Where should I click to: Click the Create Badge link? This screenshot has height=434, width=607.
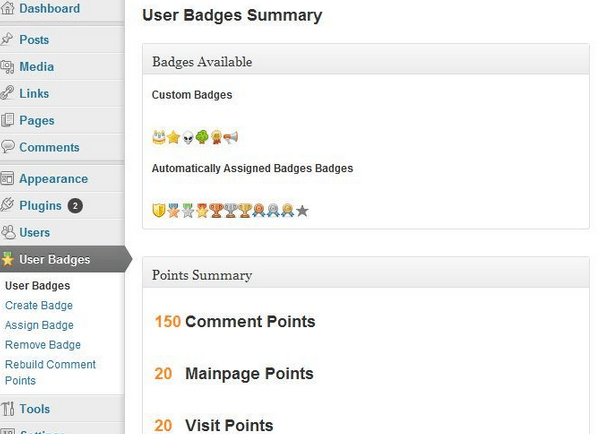click(x=39, y=305)
